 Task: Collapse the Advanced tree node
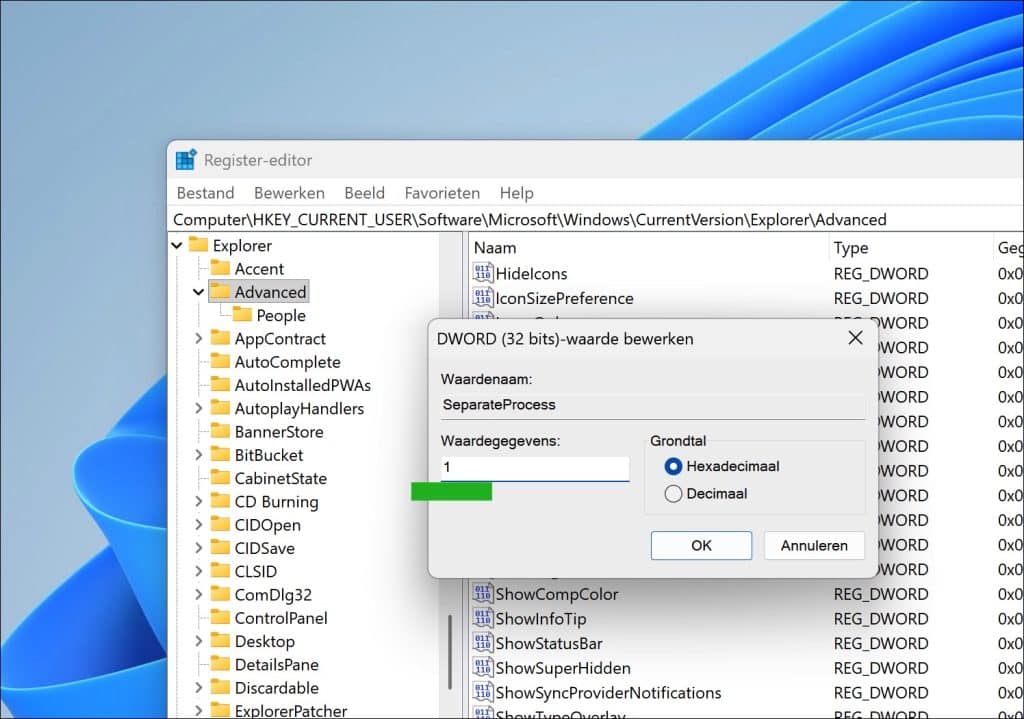pyautogui.click(x=199, y=293)
